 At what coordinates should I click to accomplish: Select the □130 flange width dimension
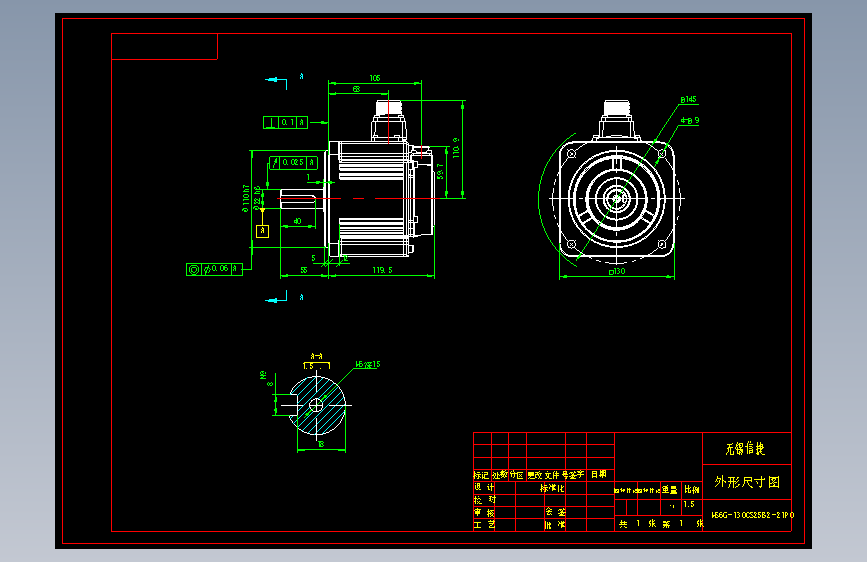click(617, 271)
